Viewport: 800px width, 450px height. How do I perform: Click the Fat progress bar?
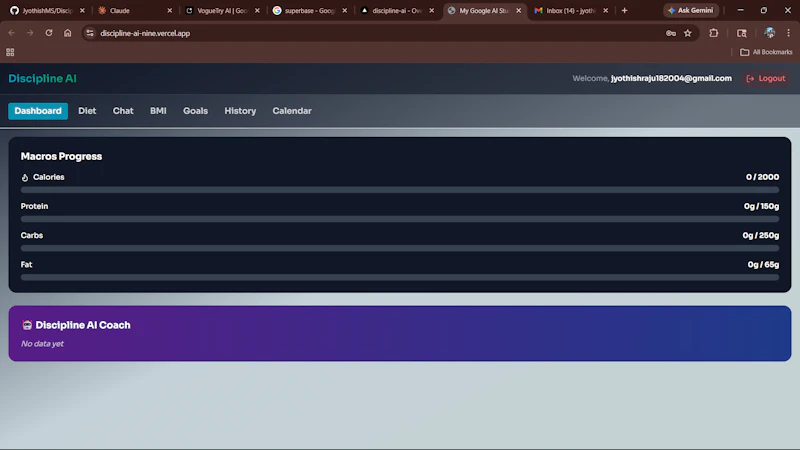pyautogui.click(x=400, y=277)
